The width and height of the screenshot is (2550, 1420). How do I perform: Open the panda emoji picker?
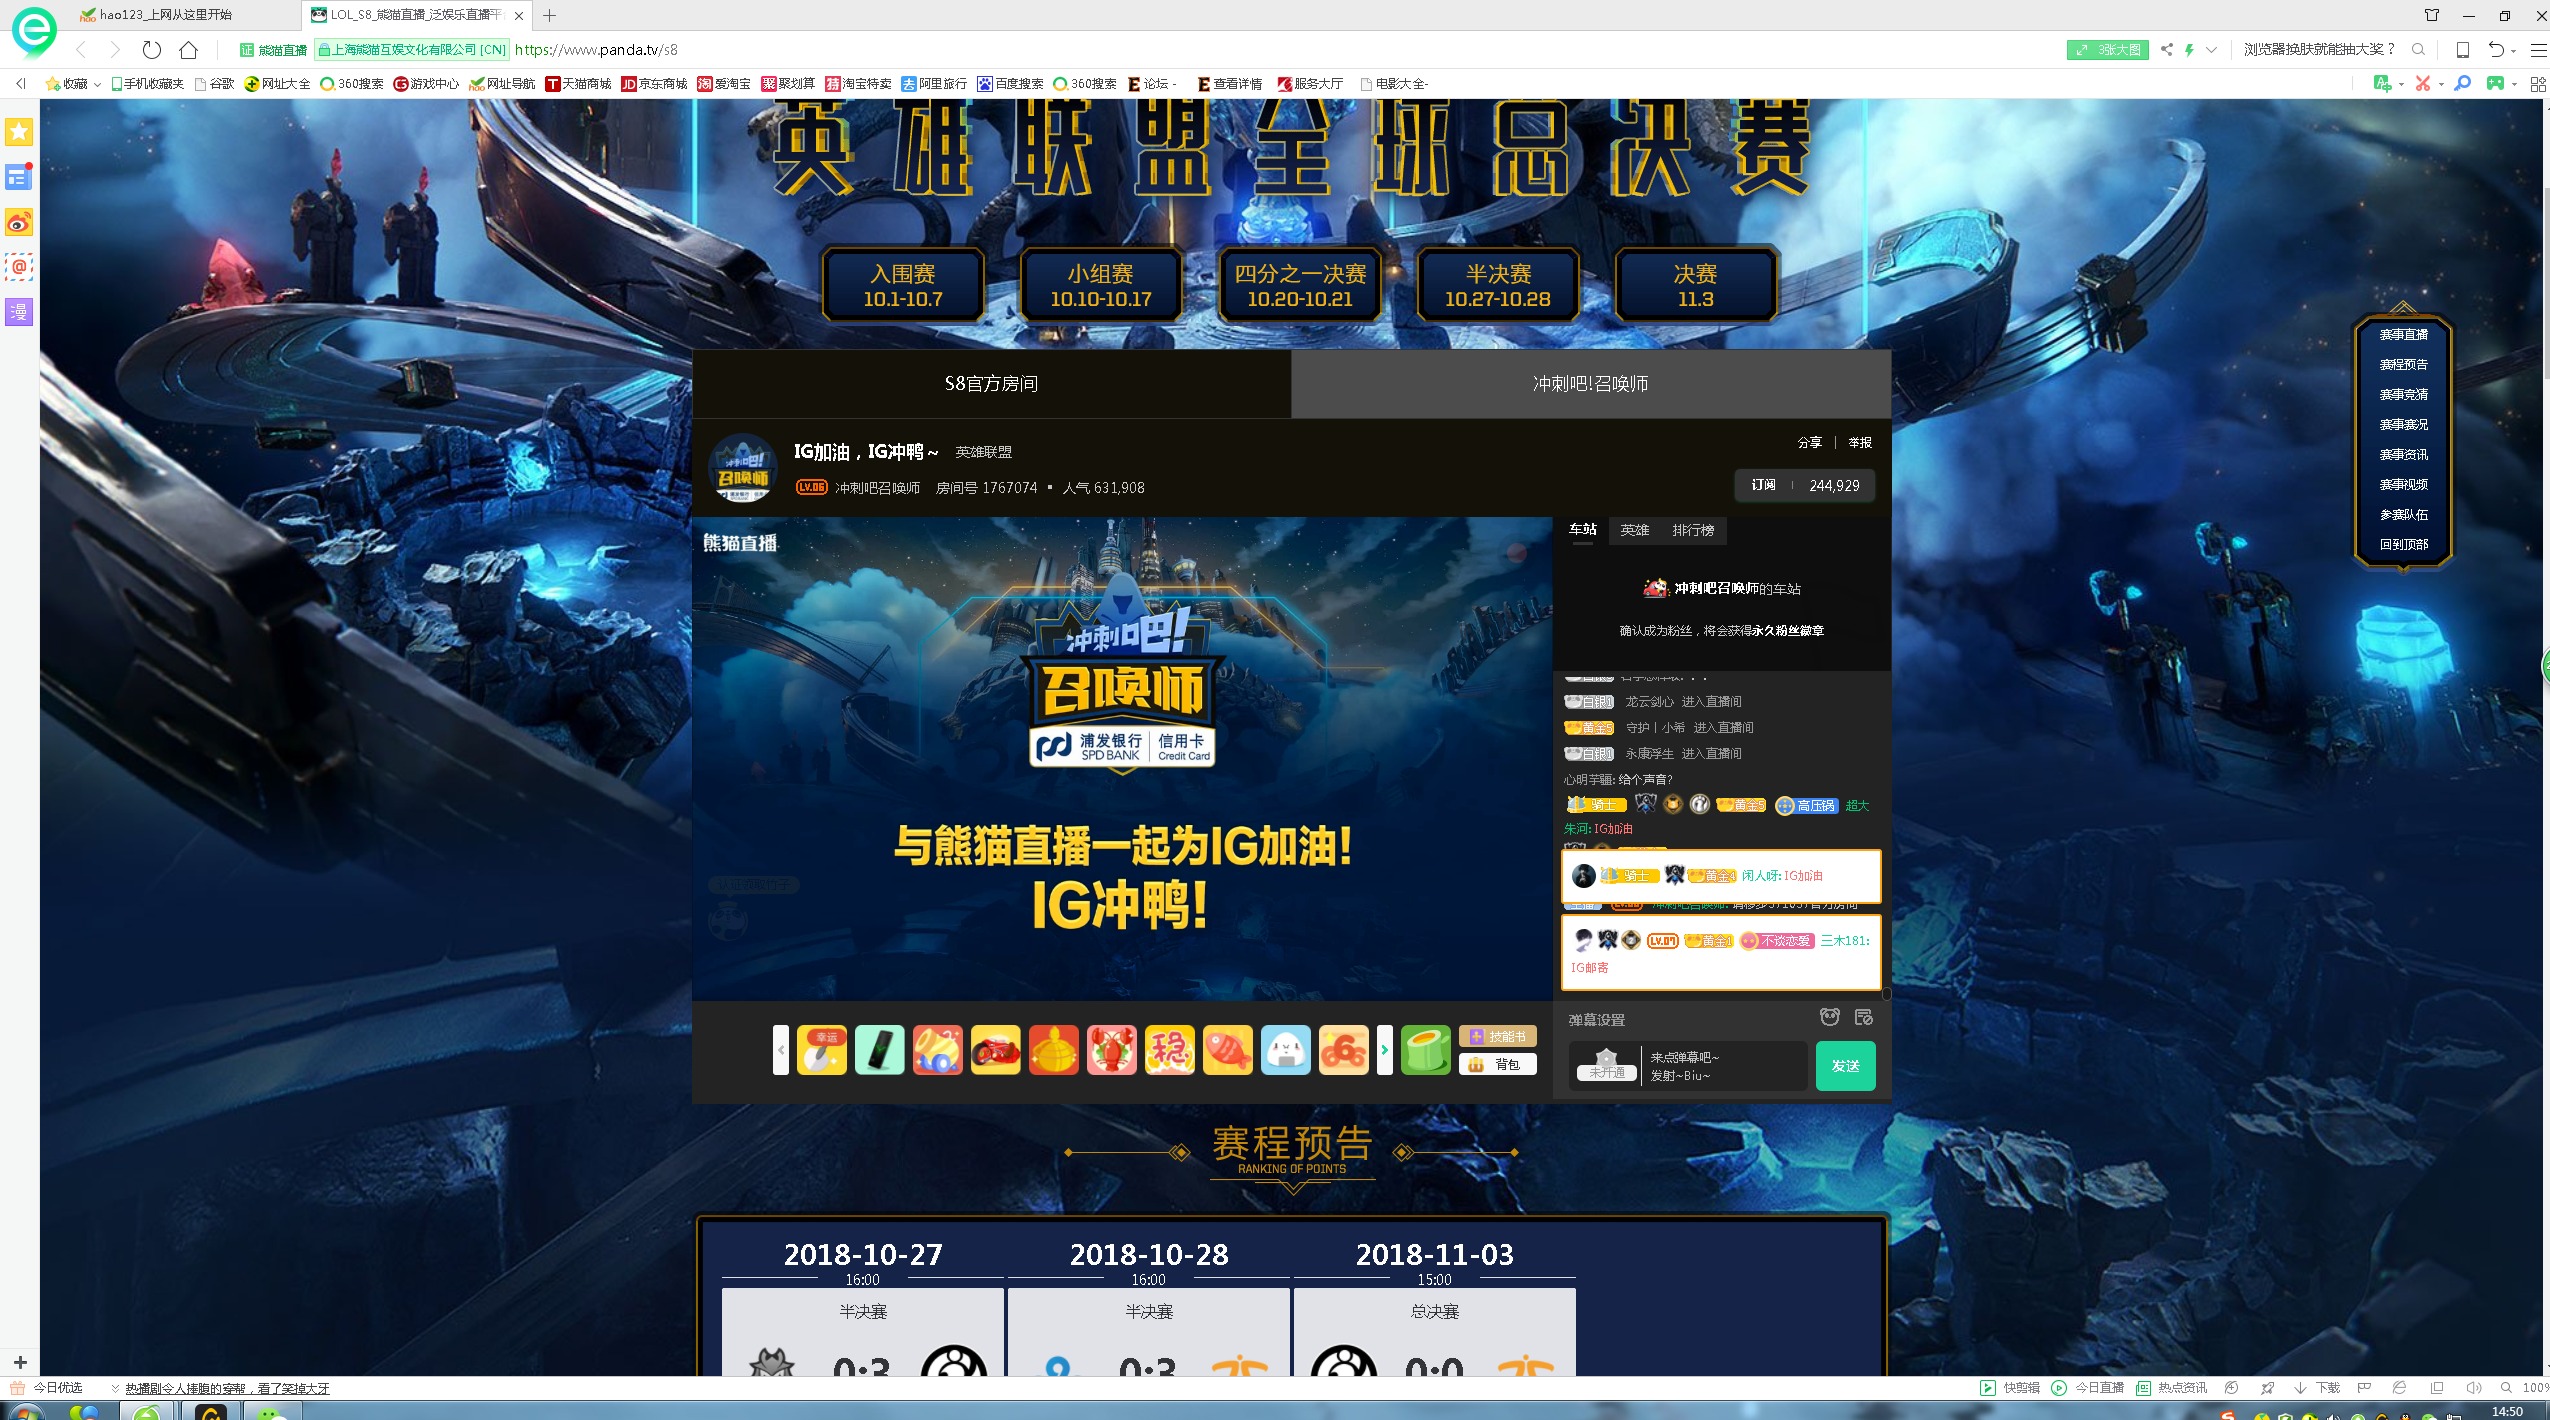pyautogui.click(x=1829, y=1018)
